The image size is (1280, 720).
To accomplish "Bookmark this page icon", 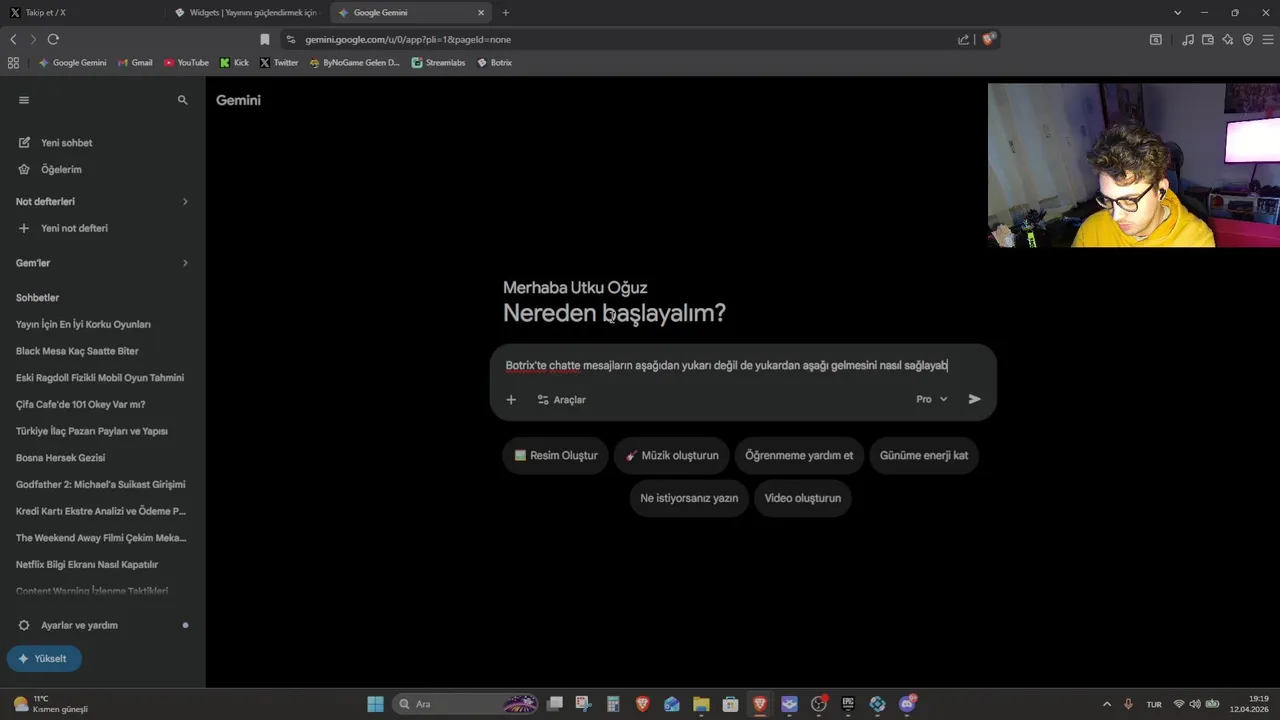I will (x=265, y=39).
